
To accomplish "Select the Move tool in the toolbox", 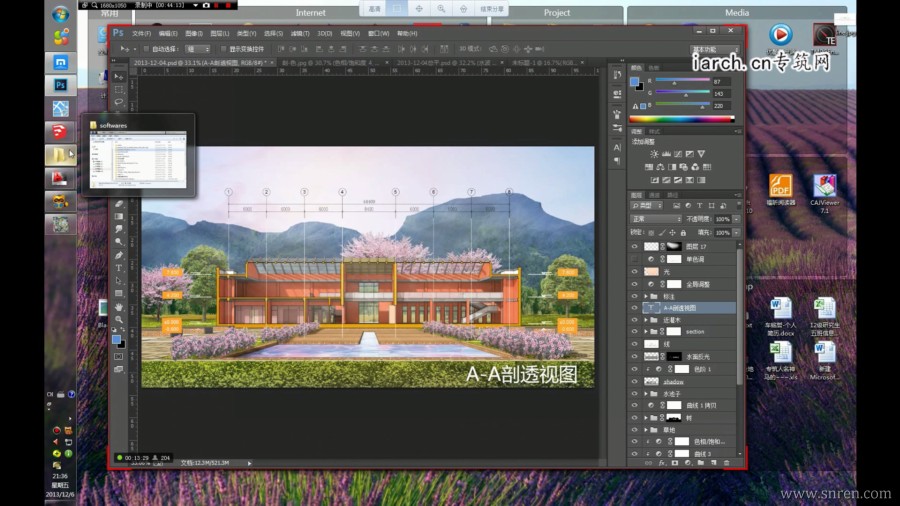I will [x=119, y=77].
